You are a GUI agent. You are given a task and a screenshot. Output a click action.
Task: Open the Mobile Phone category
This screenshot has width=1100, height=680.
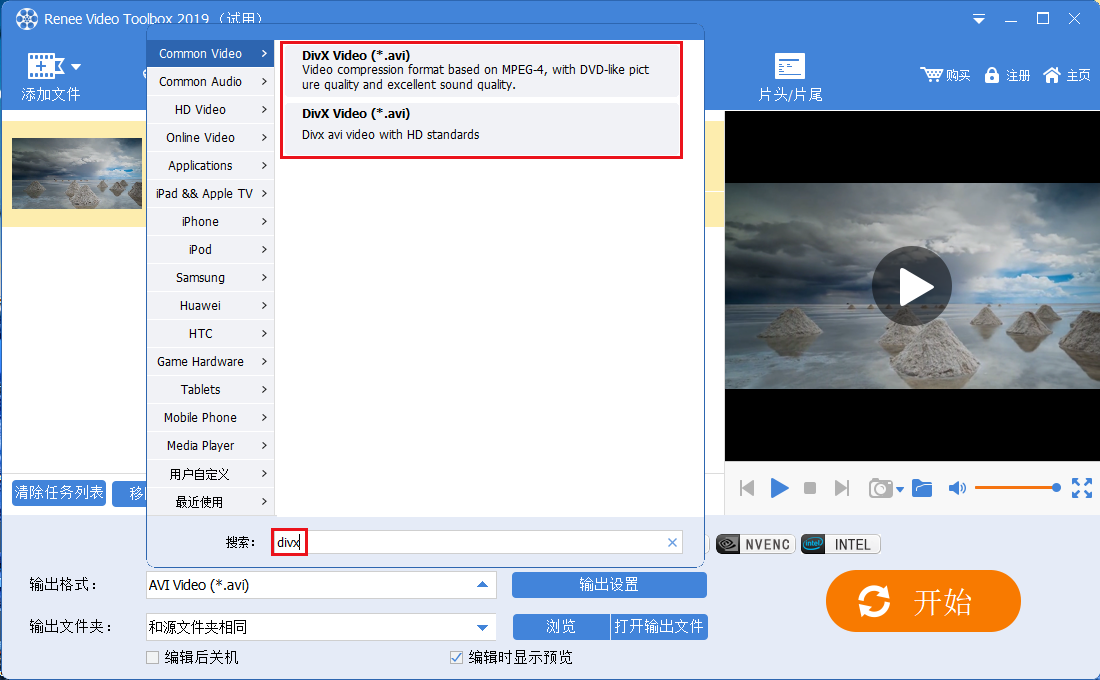tap(210, 418)
